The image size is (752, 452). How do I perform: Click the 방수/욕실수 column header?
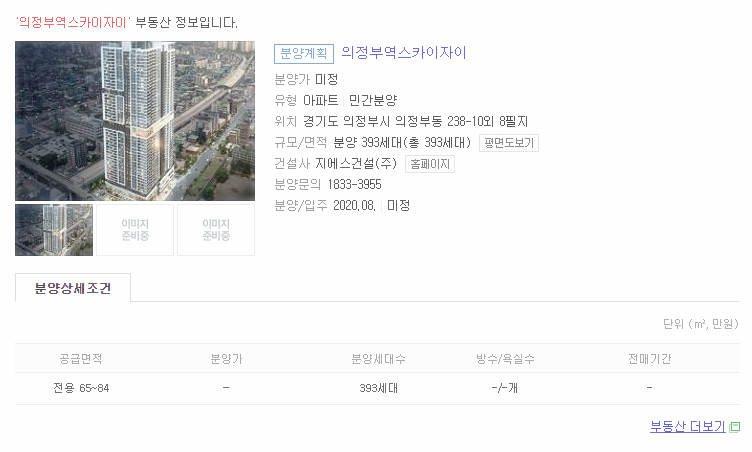pyautogui.click(x=505, y=359)
